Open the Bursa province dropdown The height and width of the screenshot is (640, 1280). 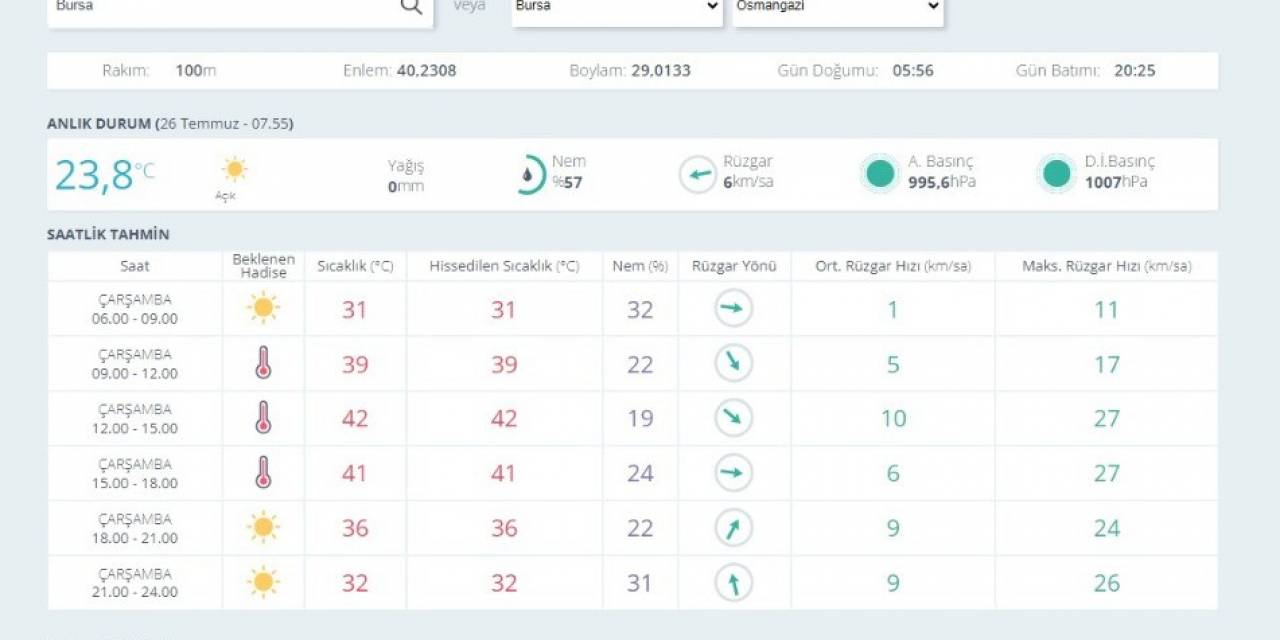(x=616, y=6)
